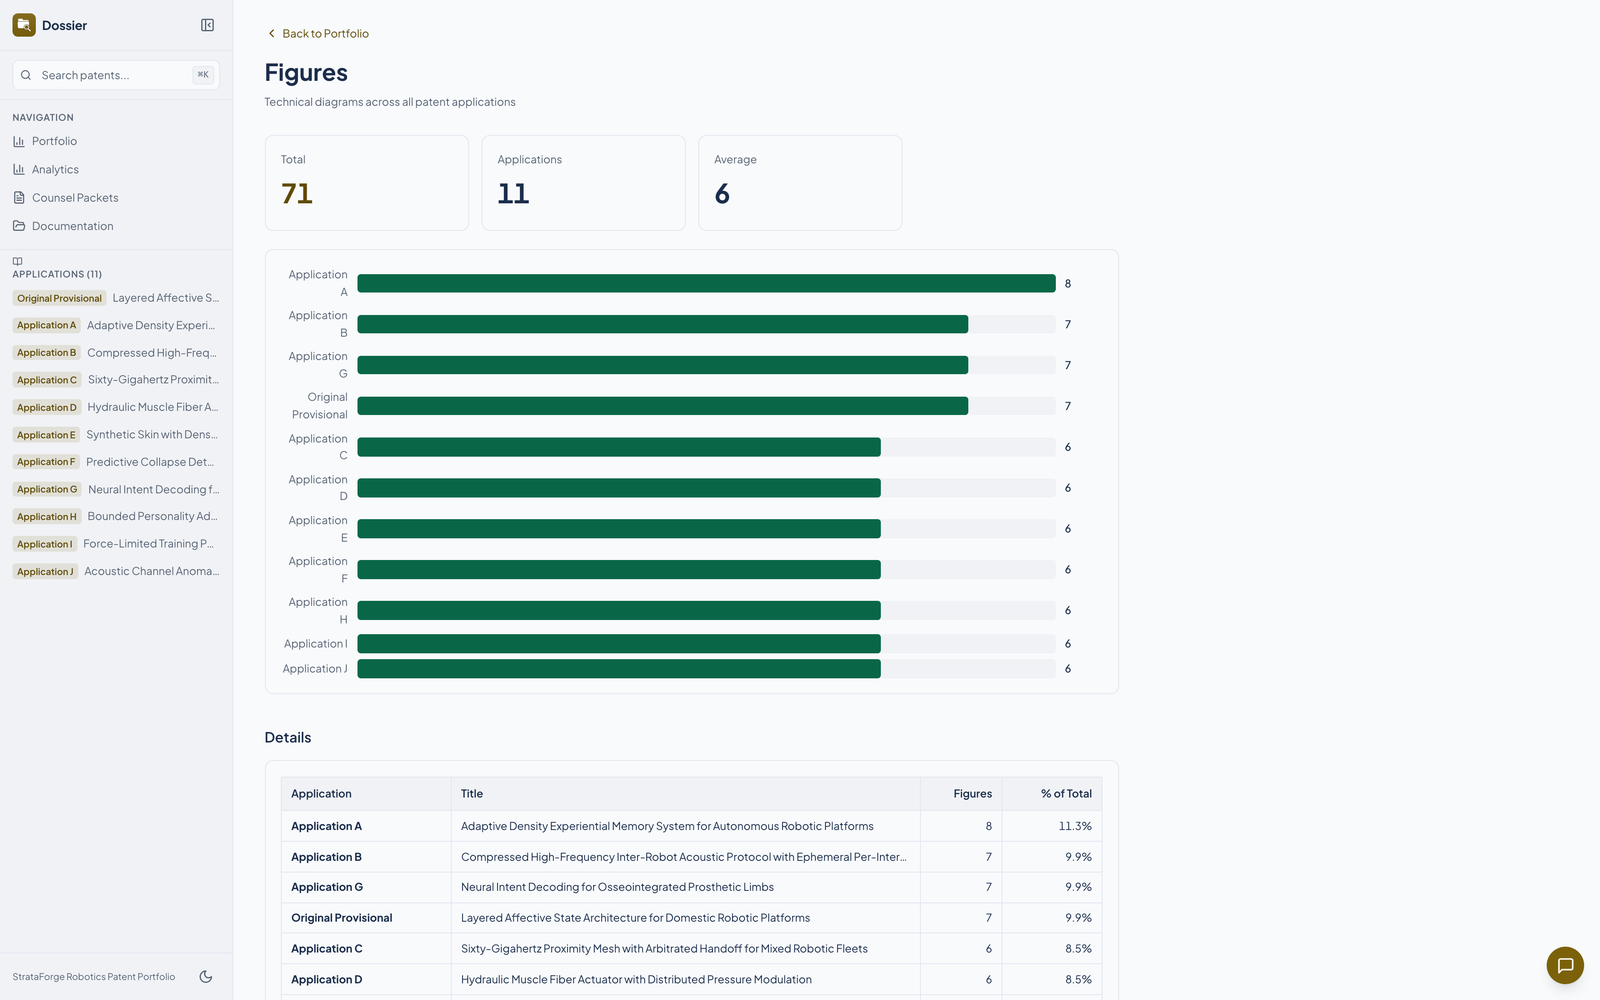Select Application G row in Details table
Image resolution: width=1600 pixels, height=1000 pixels.
[692, 887]
